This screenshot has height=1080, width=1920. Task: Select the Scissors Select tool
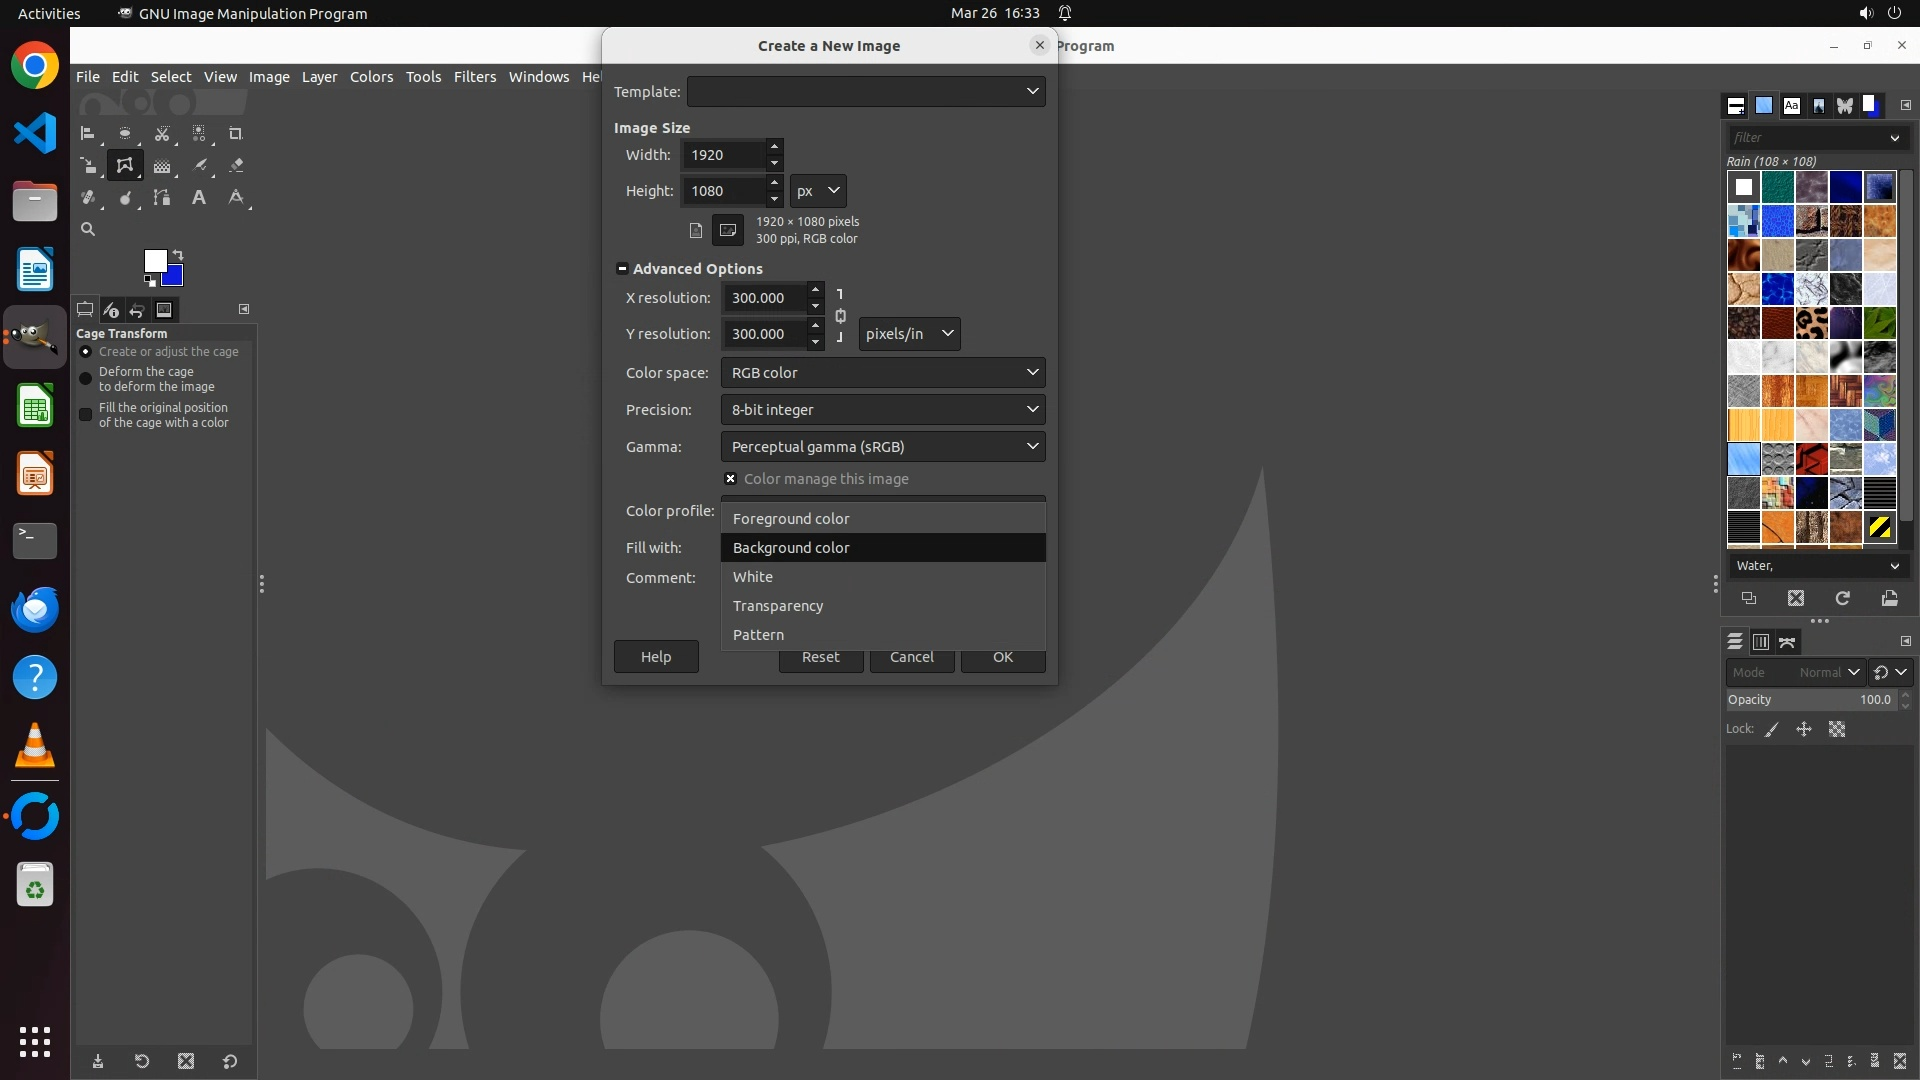(x=162, y=134)
